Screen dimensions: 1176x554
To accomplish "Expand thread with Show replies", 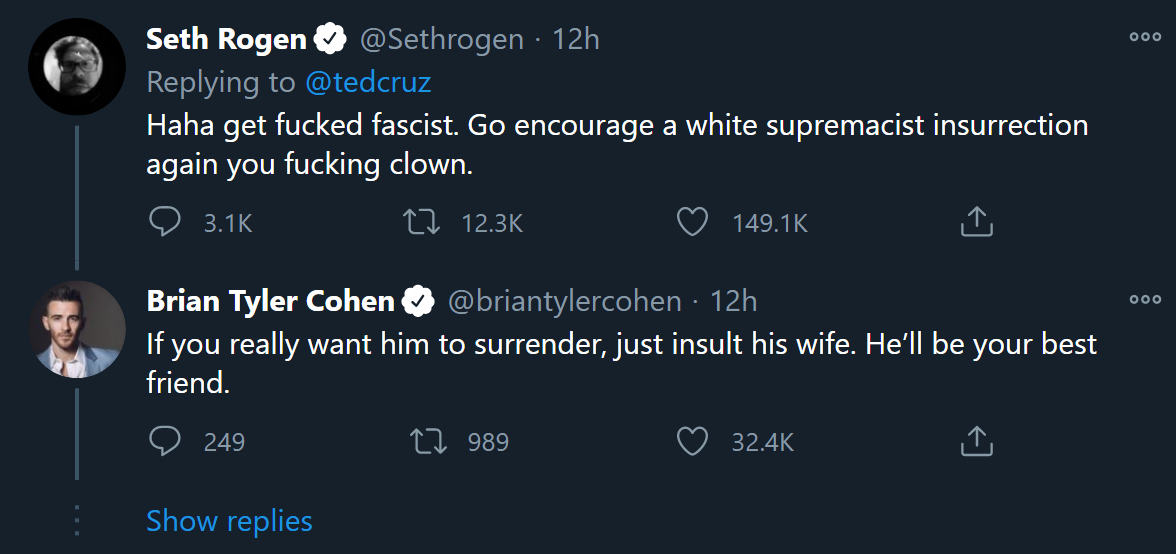I will click(x=229, y=521).
